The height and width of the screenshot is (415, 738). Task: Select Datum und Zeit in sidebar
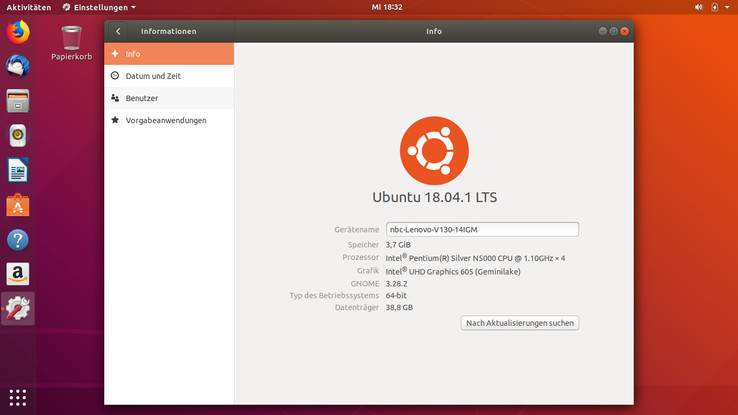(169, 76)
